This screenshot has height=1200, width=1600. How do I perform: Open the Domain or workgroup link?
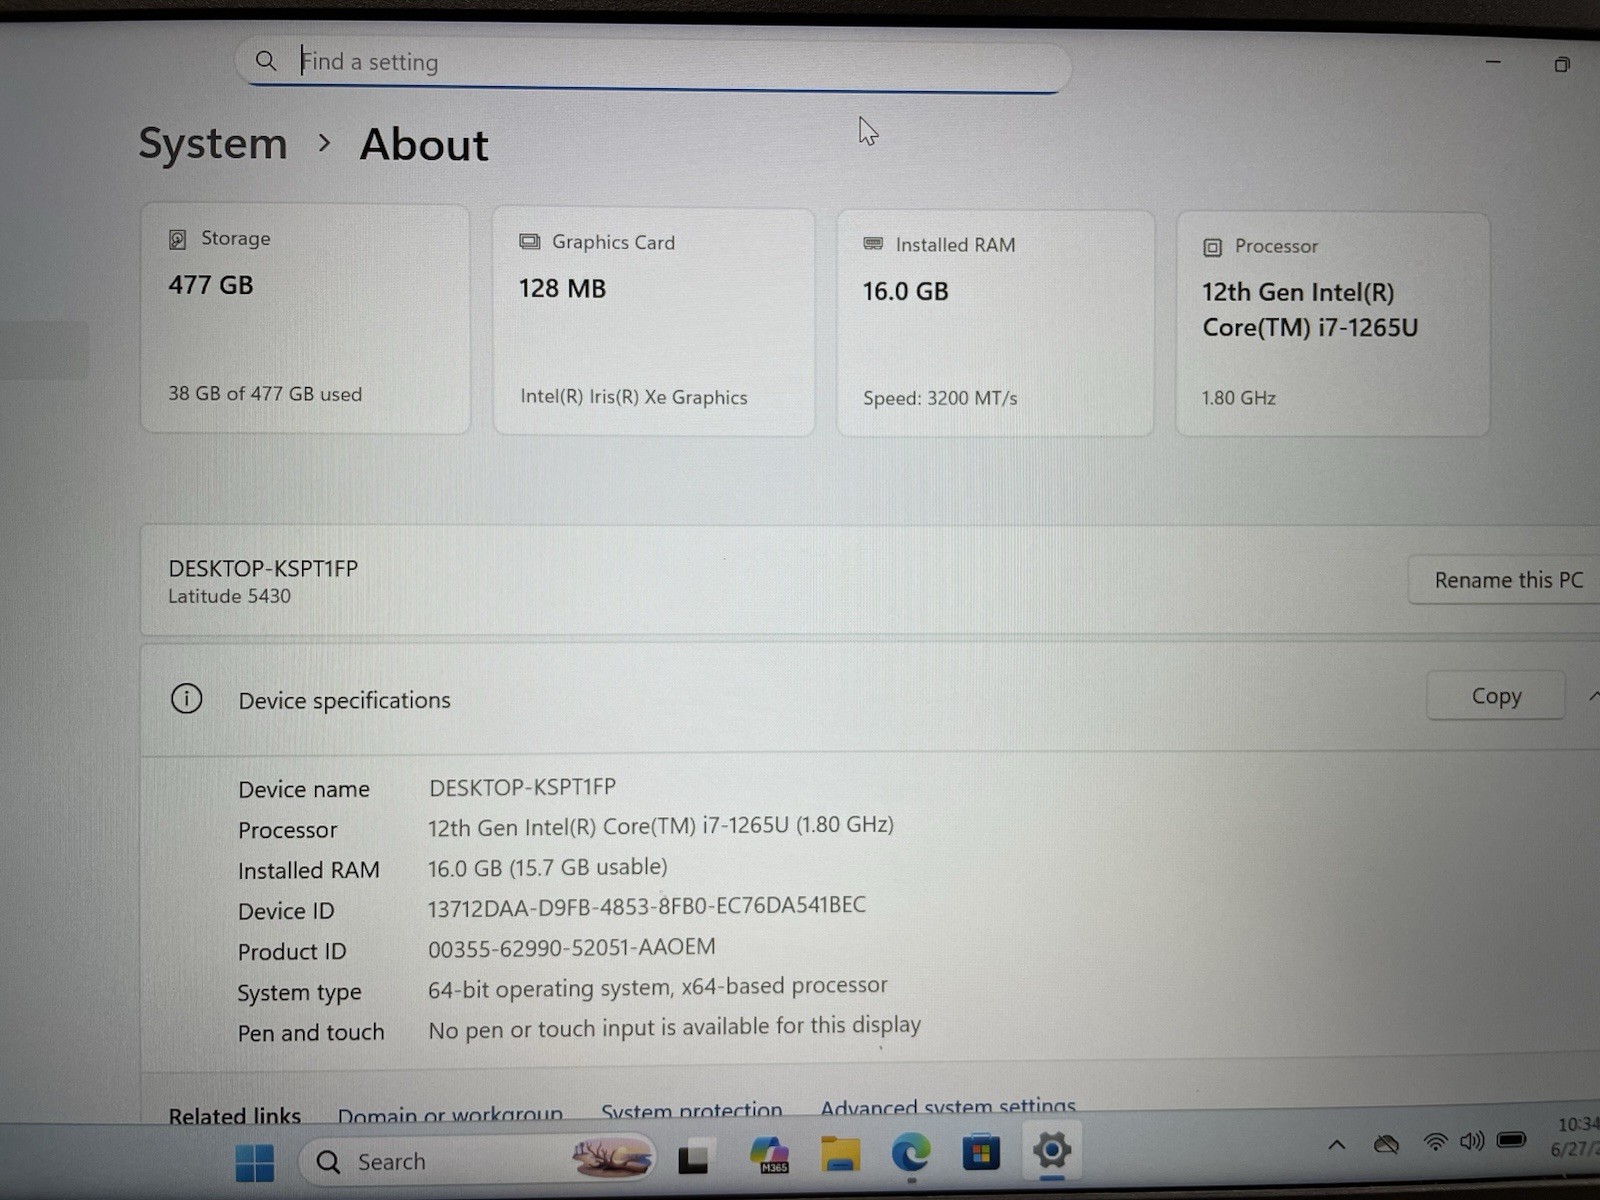(x=450, y=1113)
